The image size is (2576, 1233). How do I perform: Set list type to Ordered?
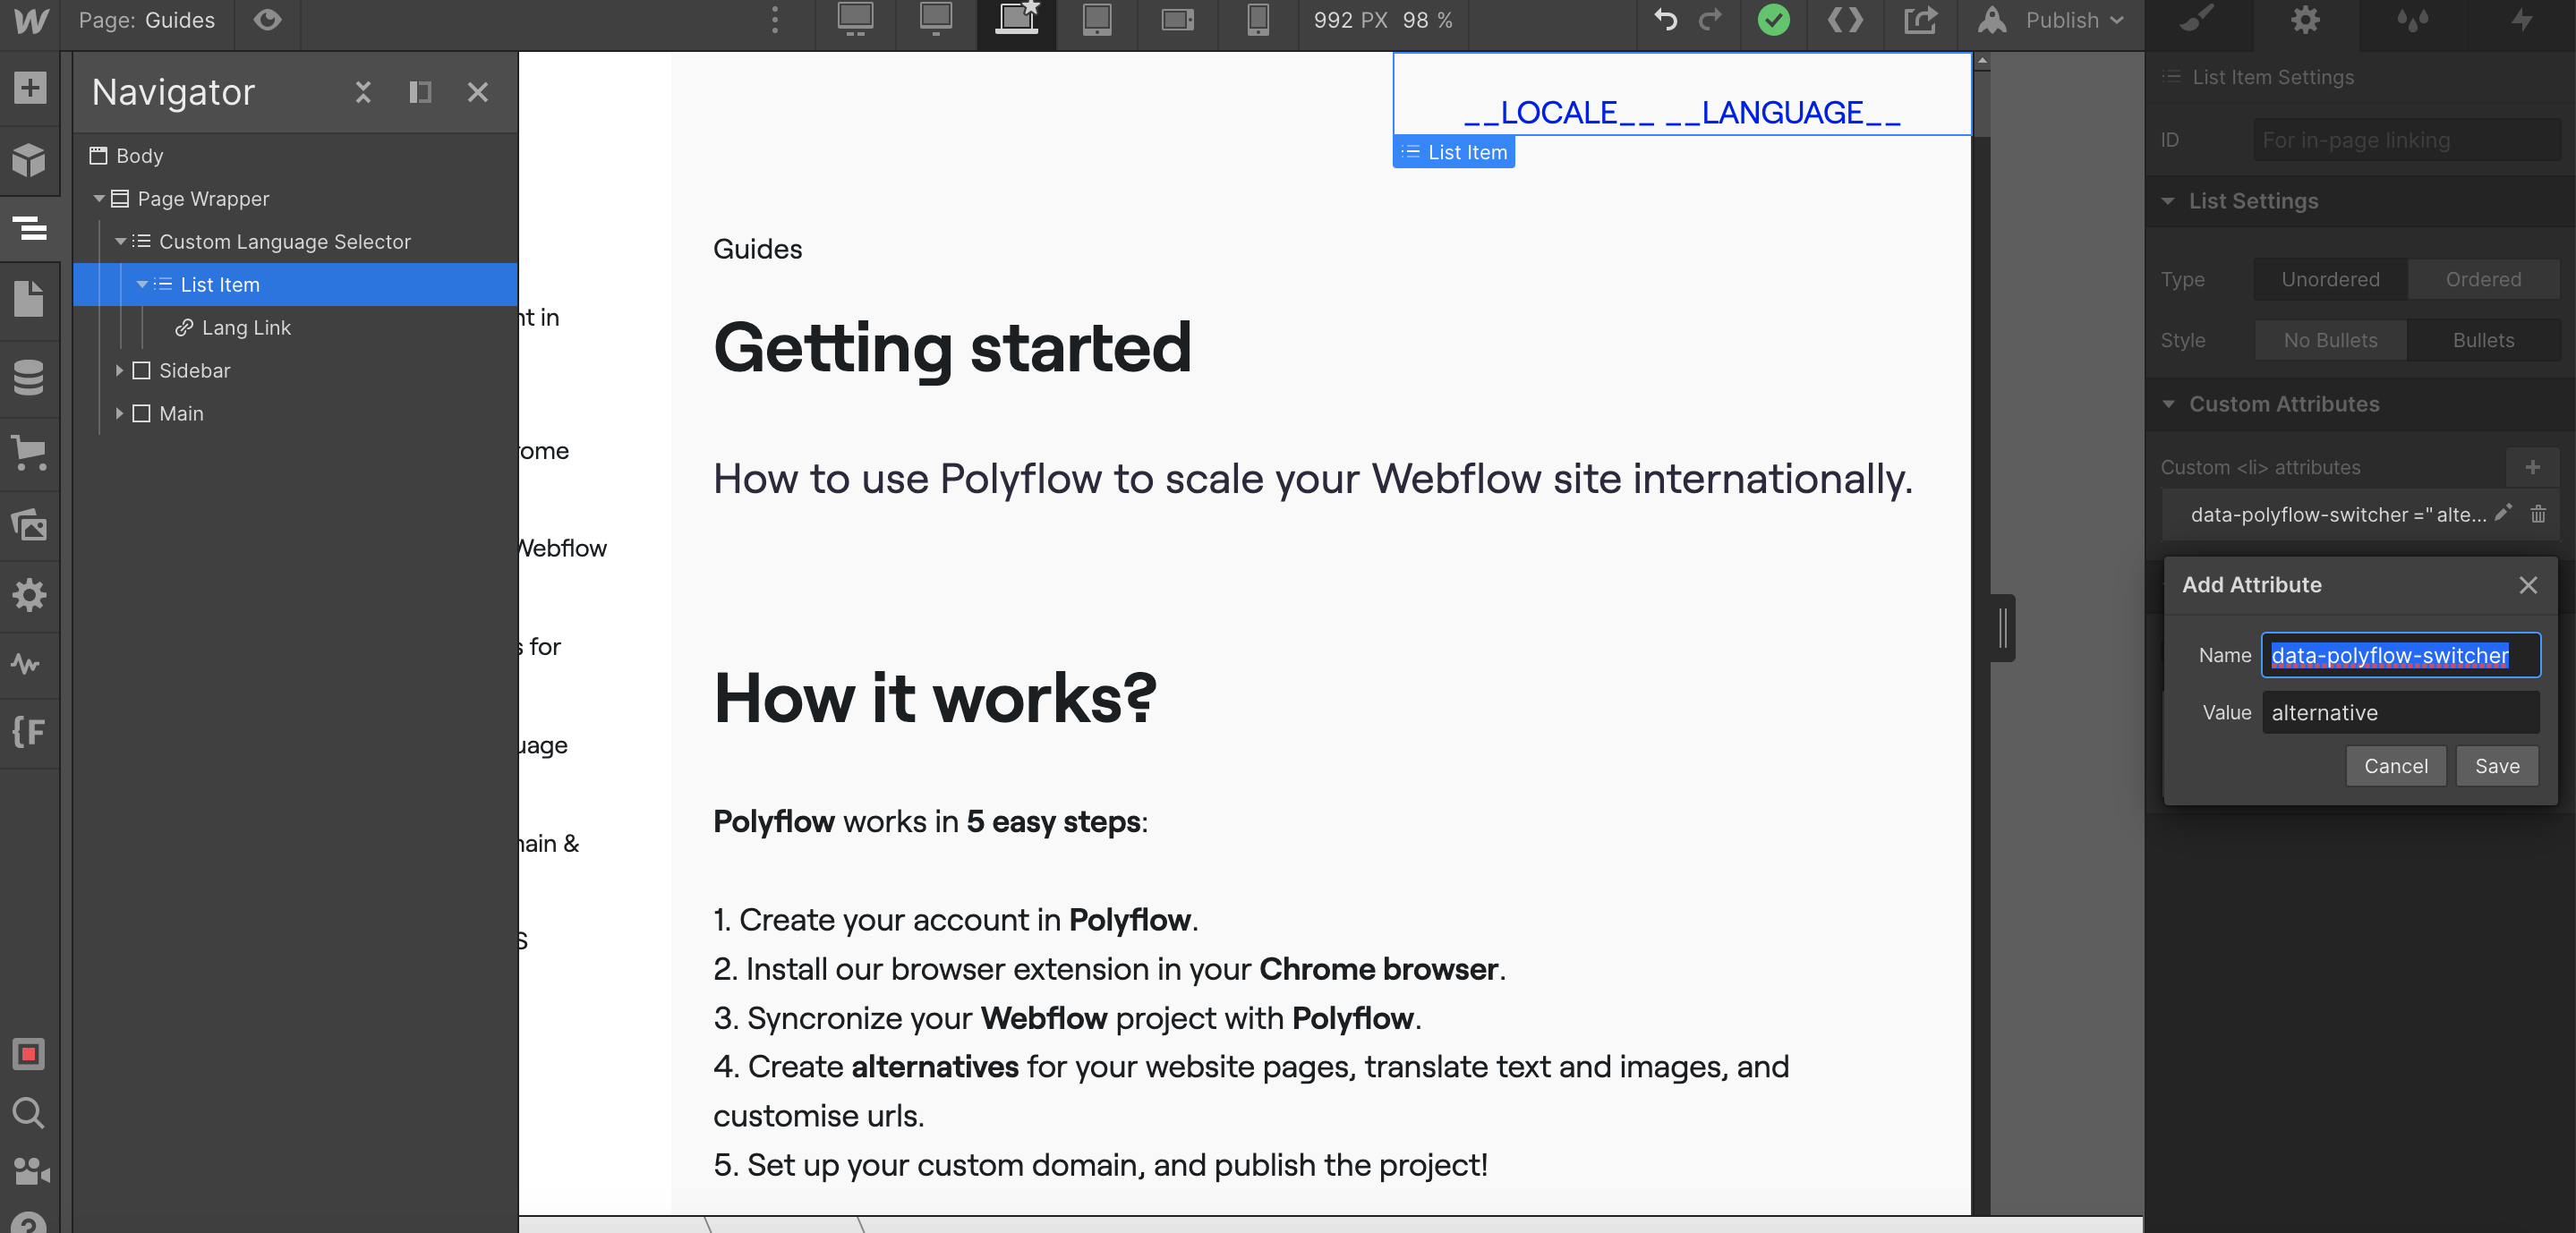pos(2483,279)
